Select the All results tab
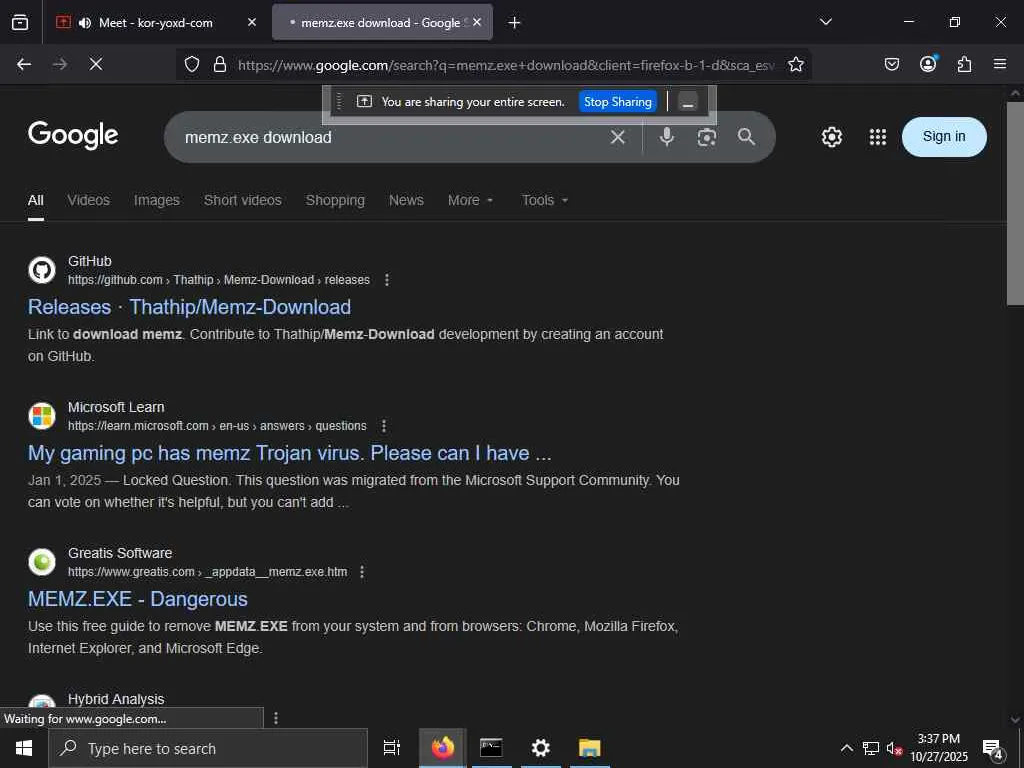The height and width of the screenshot is (768, 1024). 36,200
